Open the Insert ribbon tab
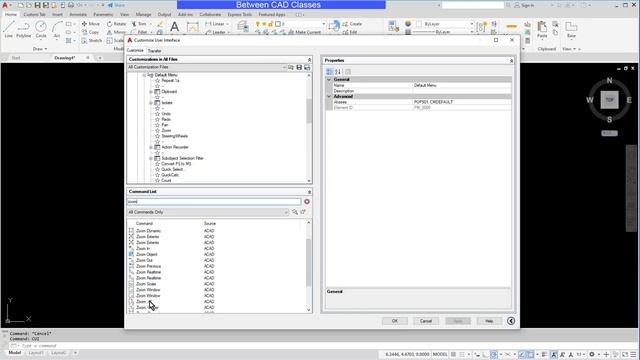The width and height of the screenshot is (640, 360). pyautogui.click(x=57, y=15)
